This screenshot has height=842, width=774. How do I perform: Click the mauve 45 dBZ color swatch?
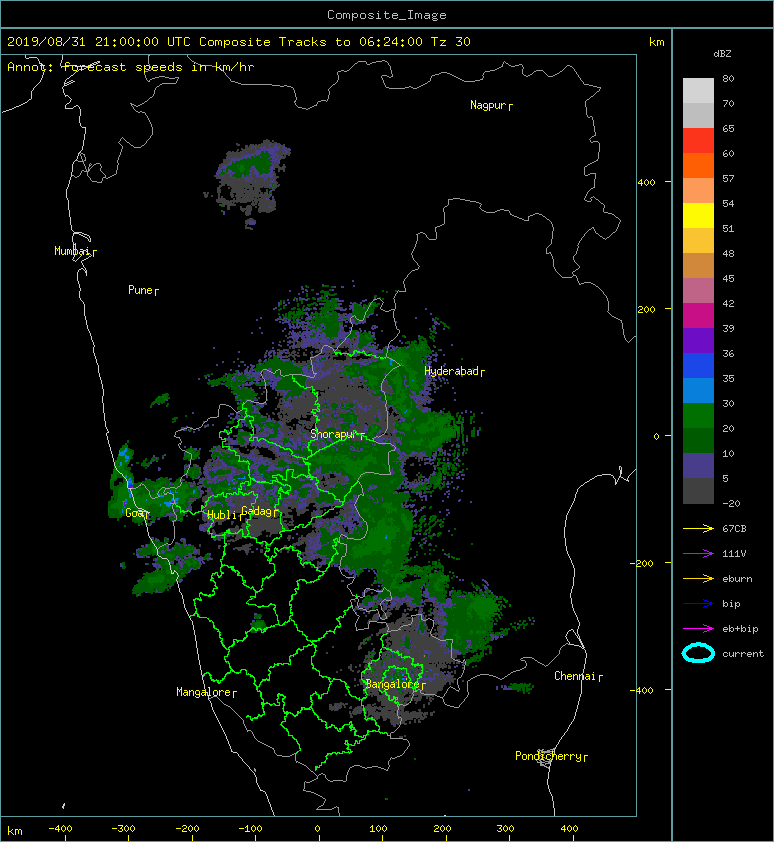point(698,291)
